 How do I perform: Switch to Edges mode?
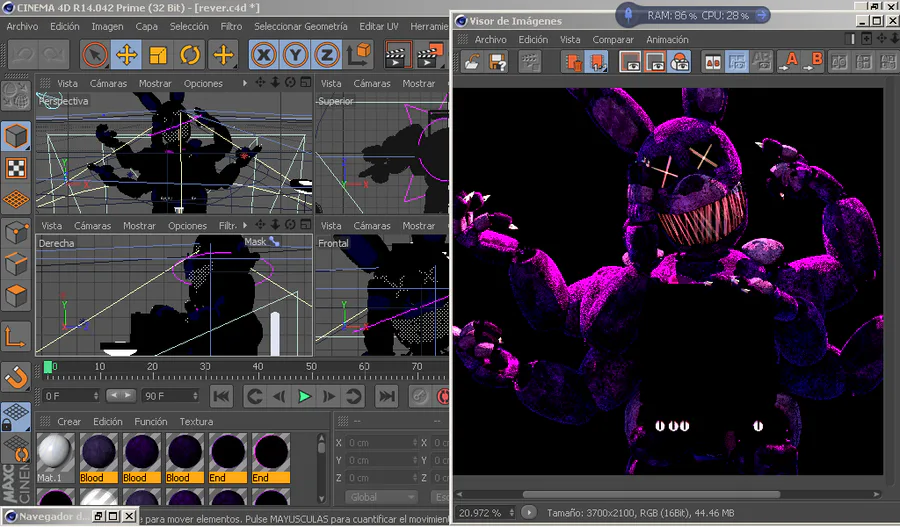point(15,264)
